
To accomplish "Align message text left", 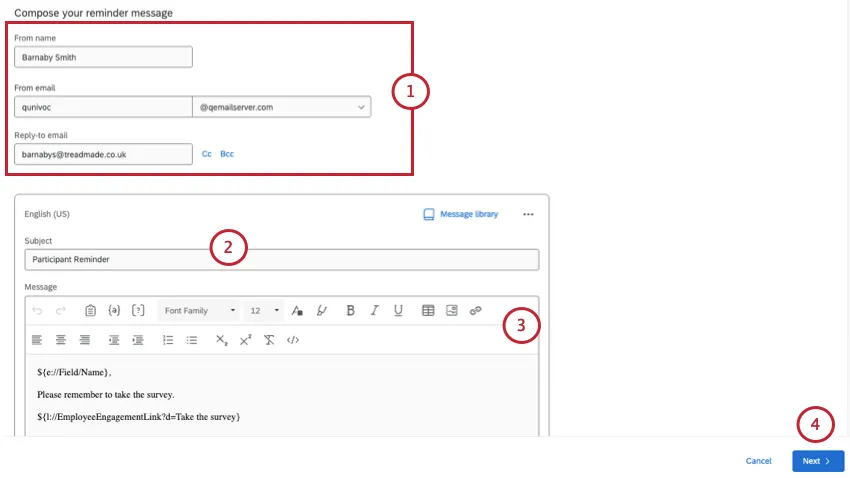I will click(x=37, y=340).
